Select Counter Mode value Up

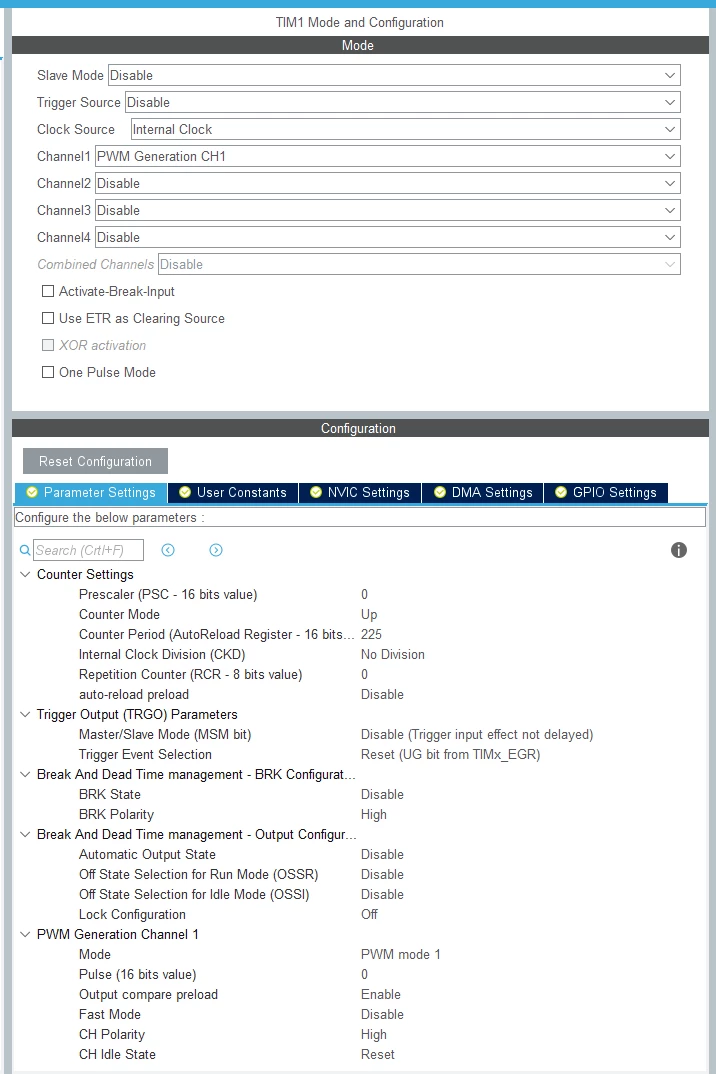[369, 614]
